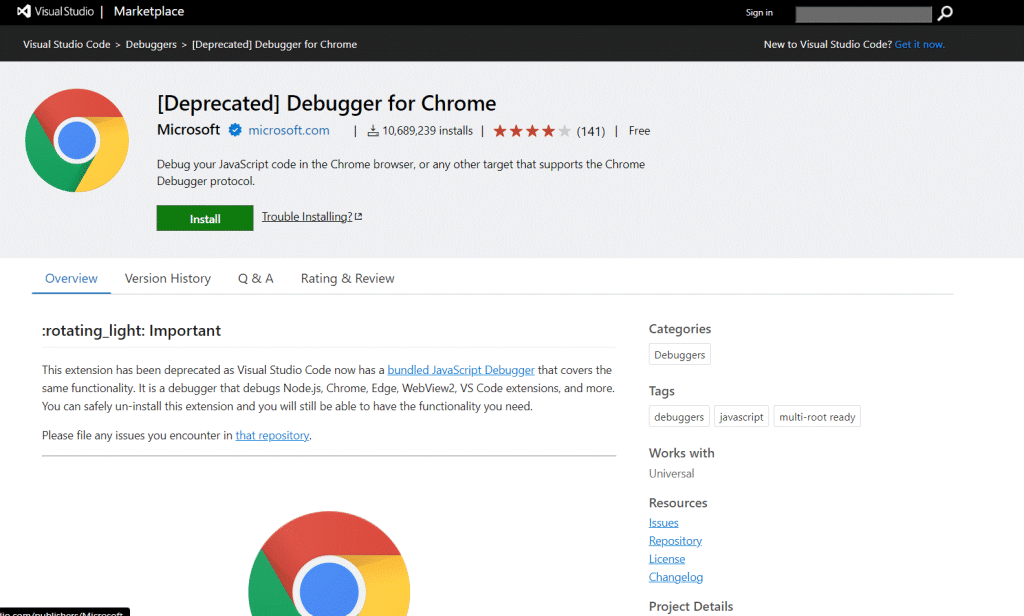This screenshot has height=616, width=1024.
Task: Click the extension title heading
Action: 327,103
